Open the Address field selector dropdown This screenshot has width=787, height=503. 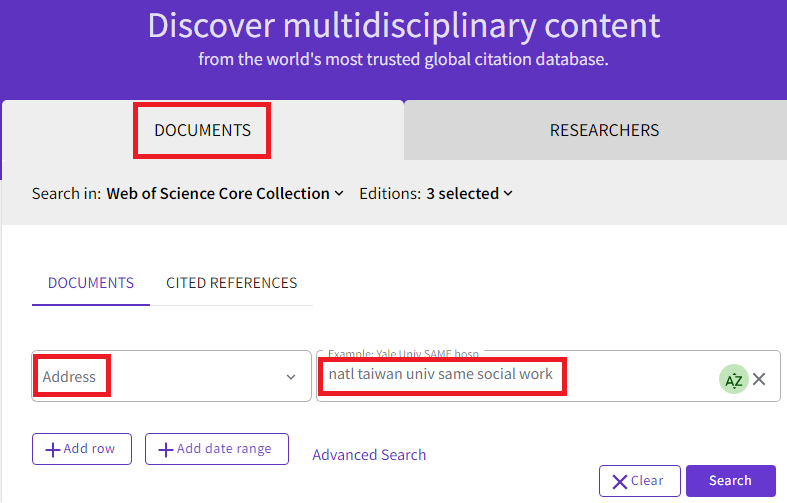171,376
